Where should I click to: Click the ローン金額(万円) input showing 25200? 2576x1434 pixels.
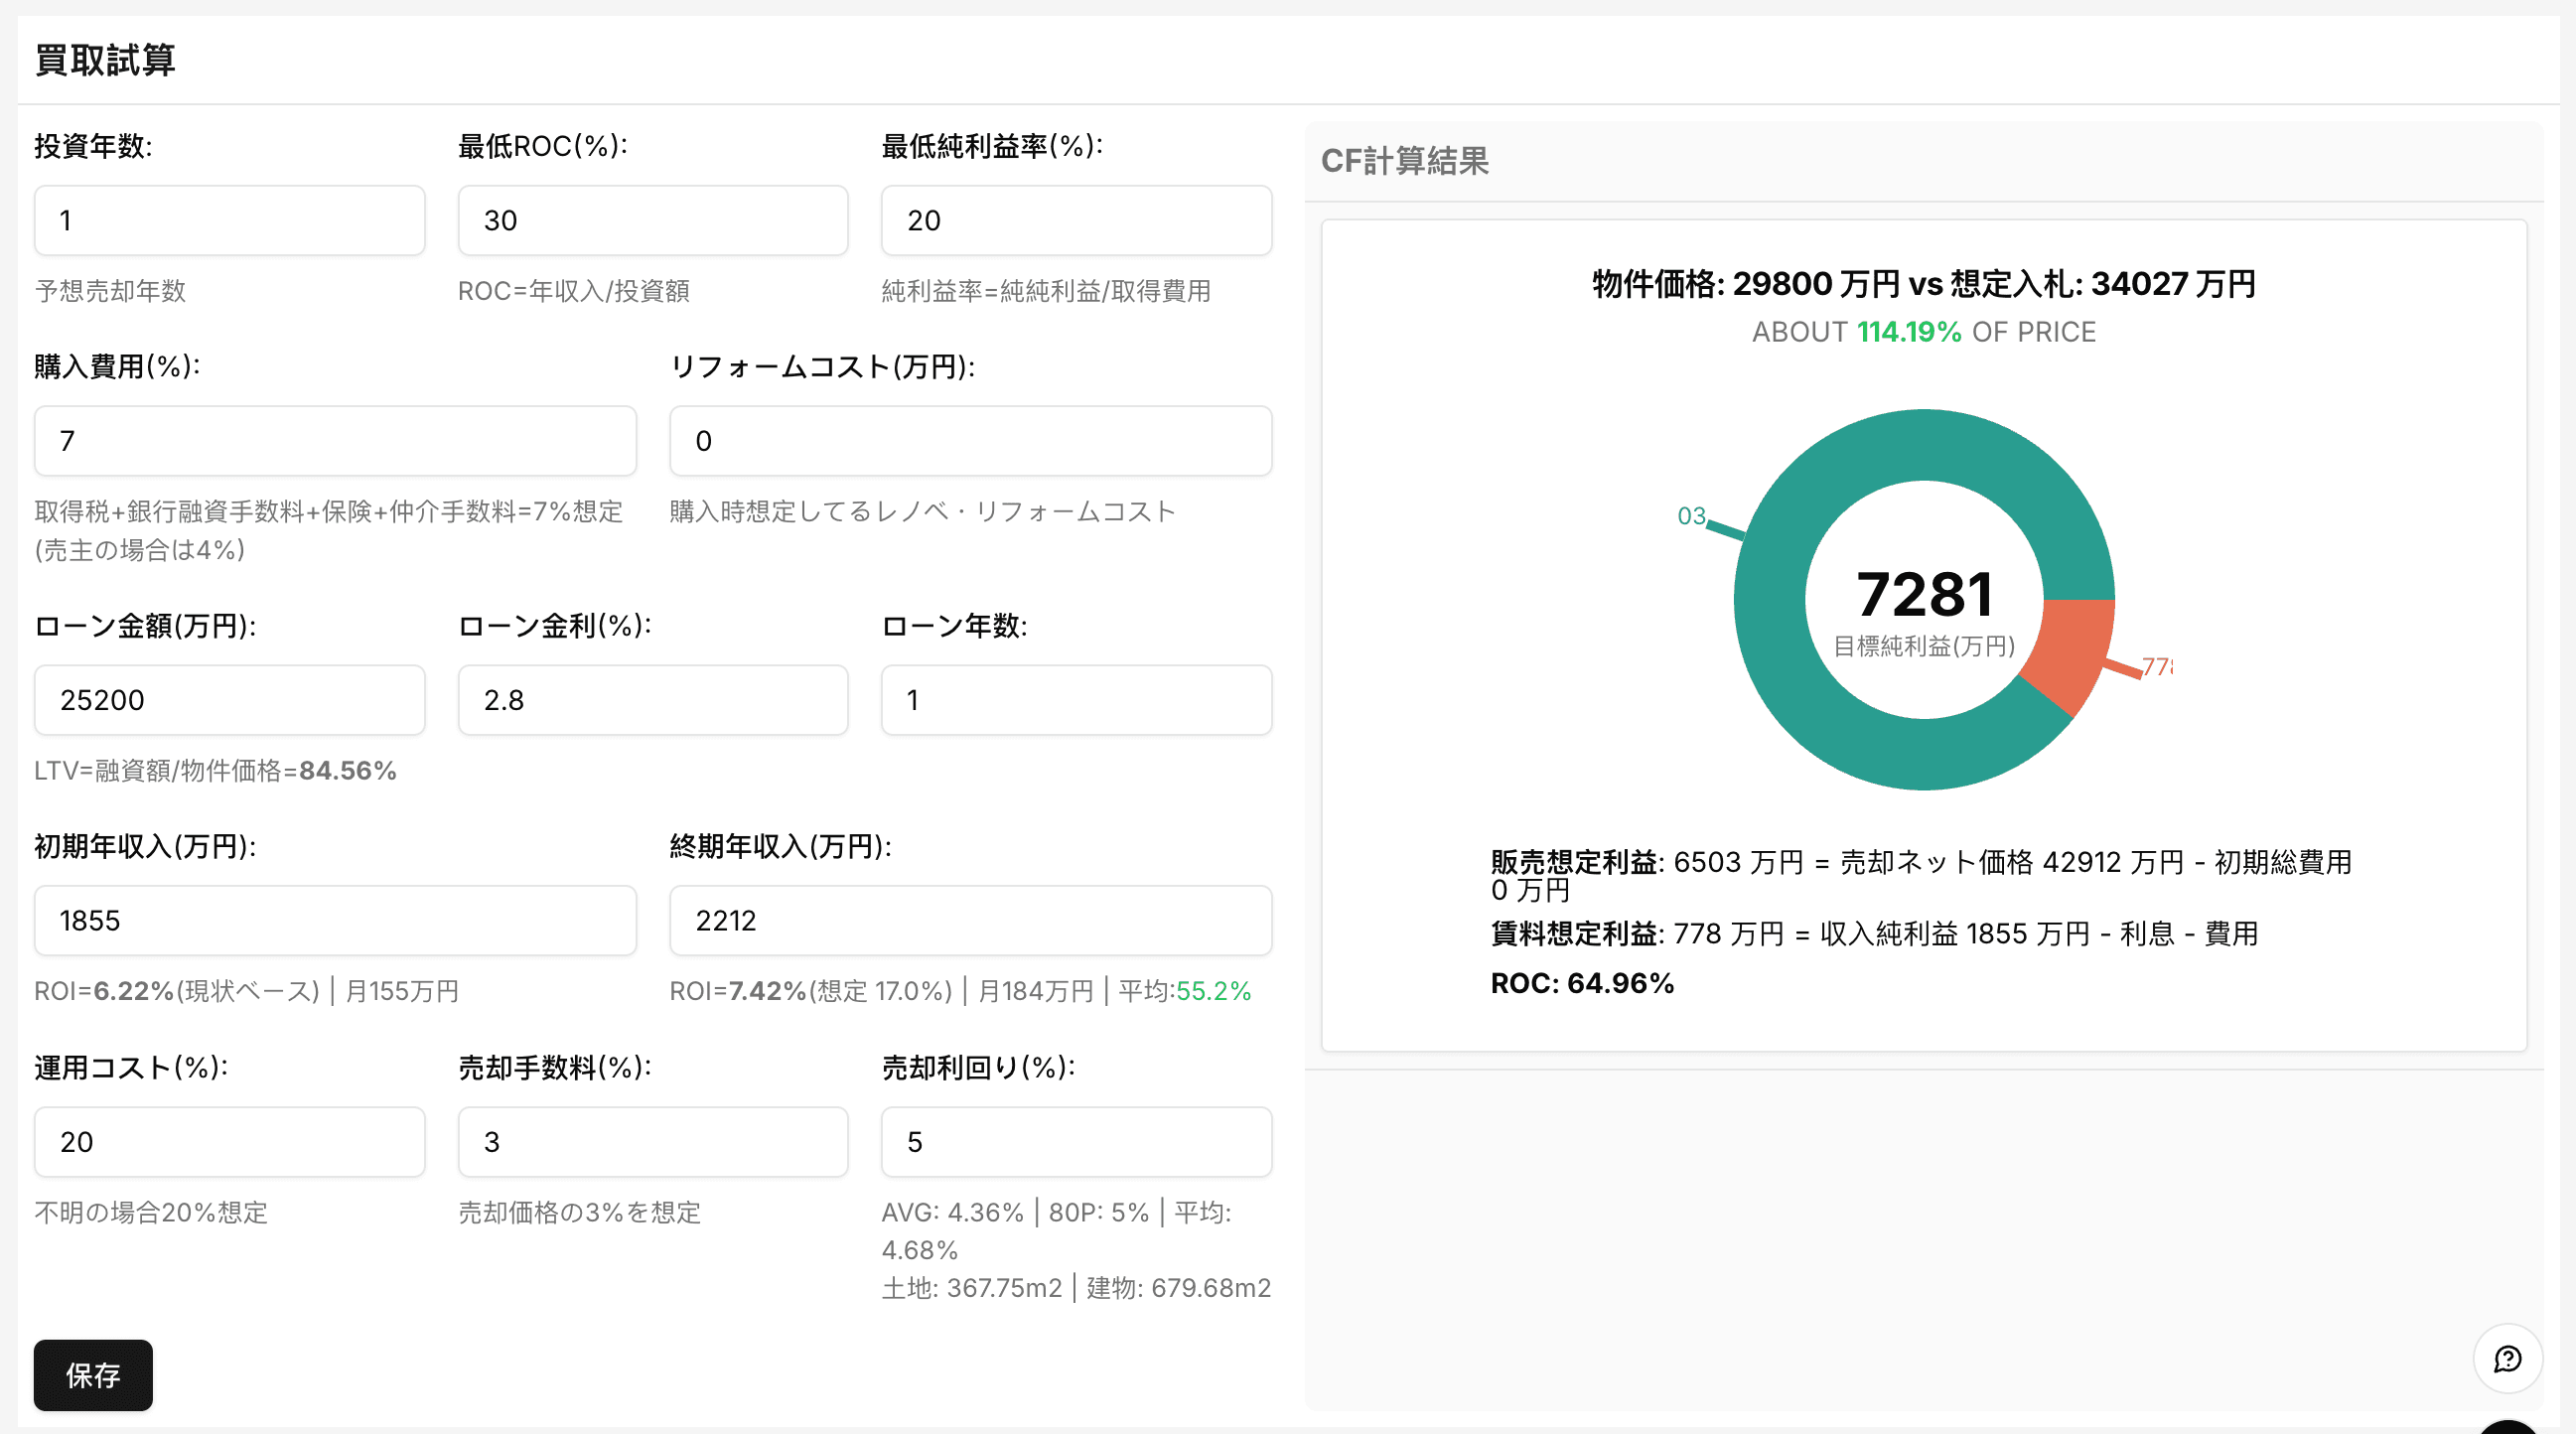(229, 700)
